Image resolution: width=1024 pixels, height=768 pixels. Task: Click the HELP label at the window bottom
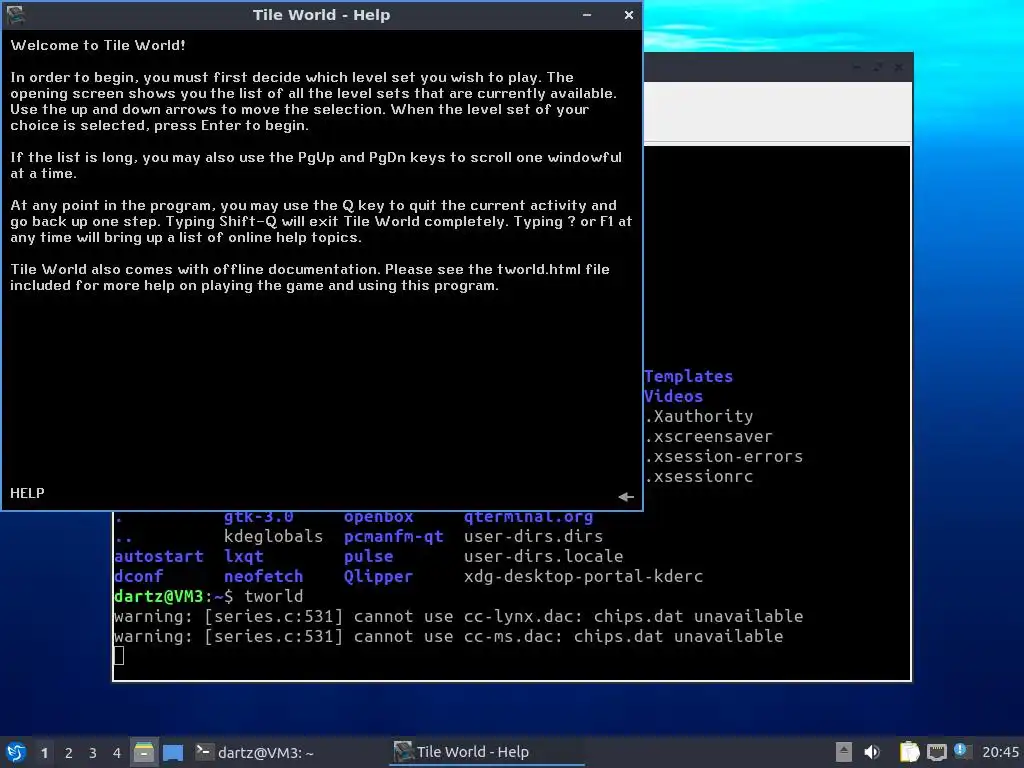pos(27,493)
